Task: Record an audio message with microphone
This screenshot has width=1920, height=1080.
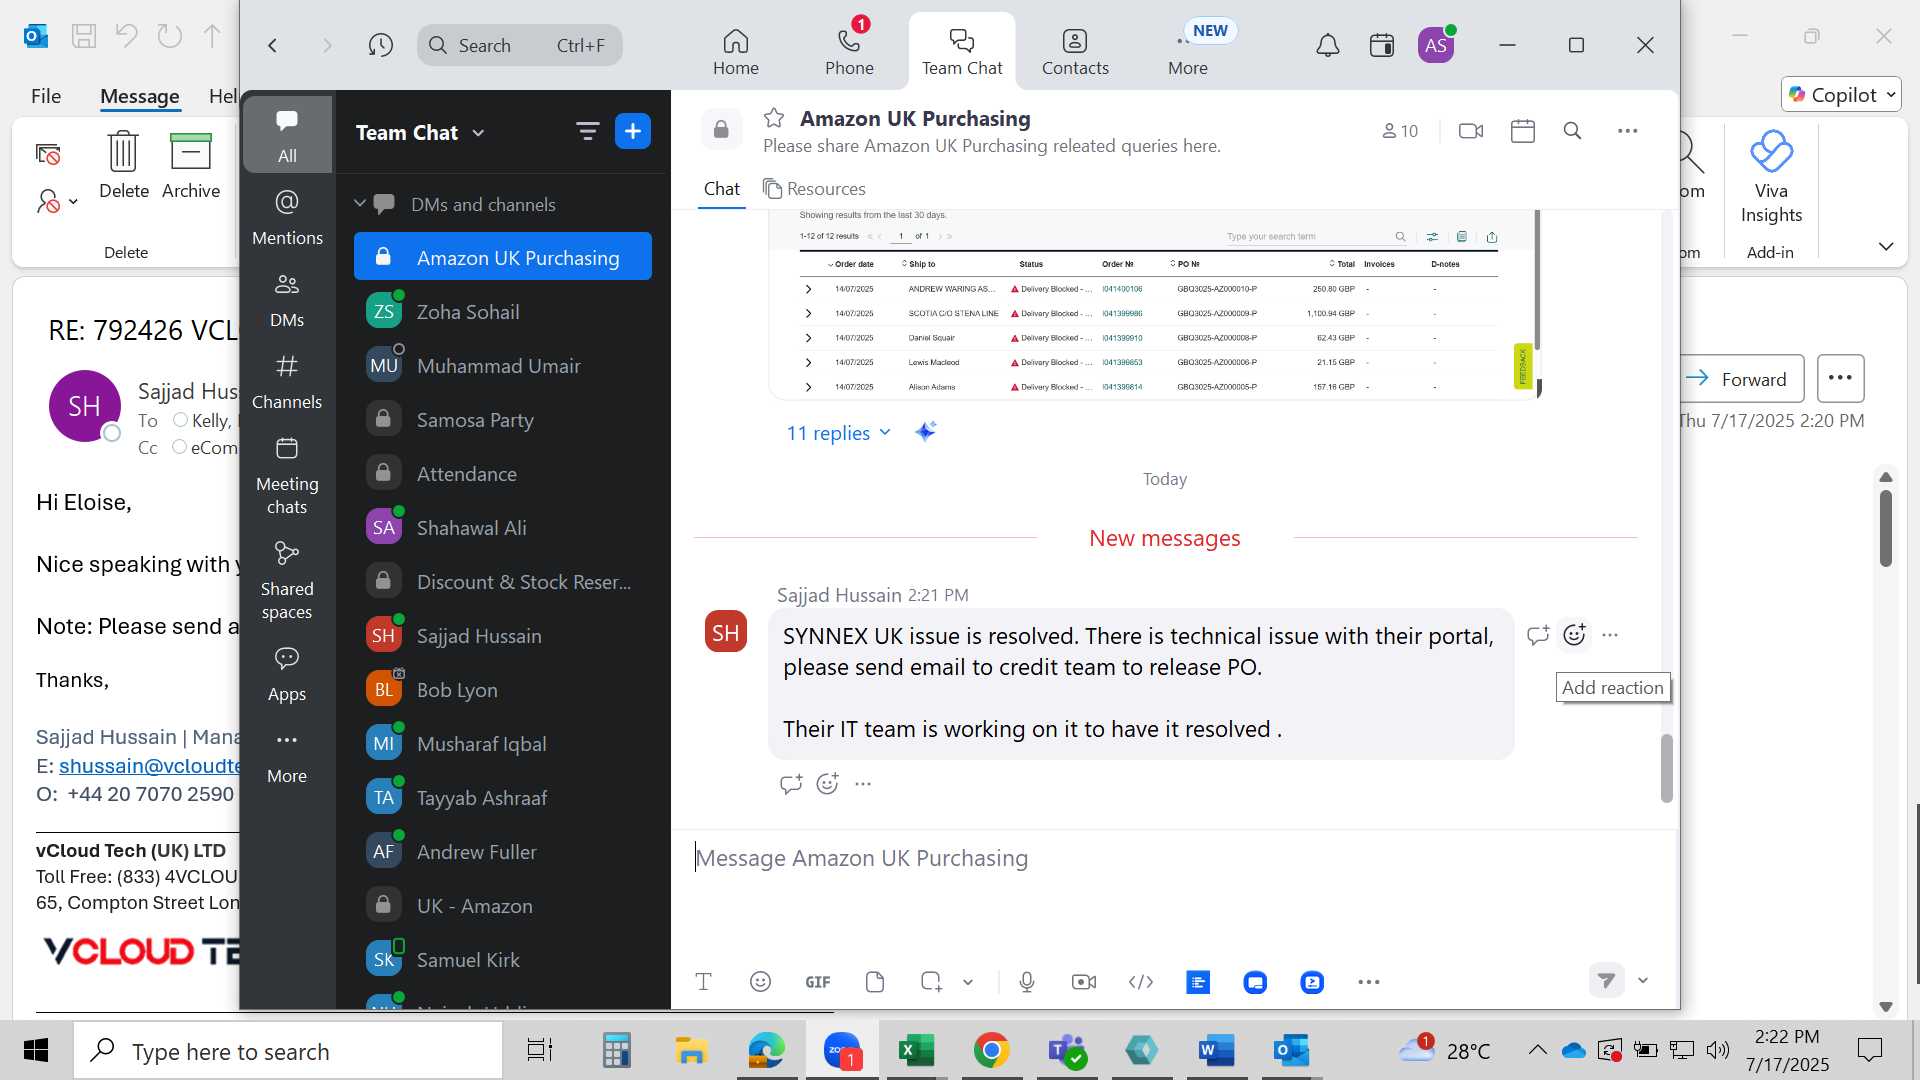Action: tap(1027, 982)
